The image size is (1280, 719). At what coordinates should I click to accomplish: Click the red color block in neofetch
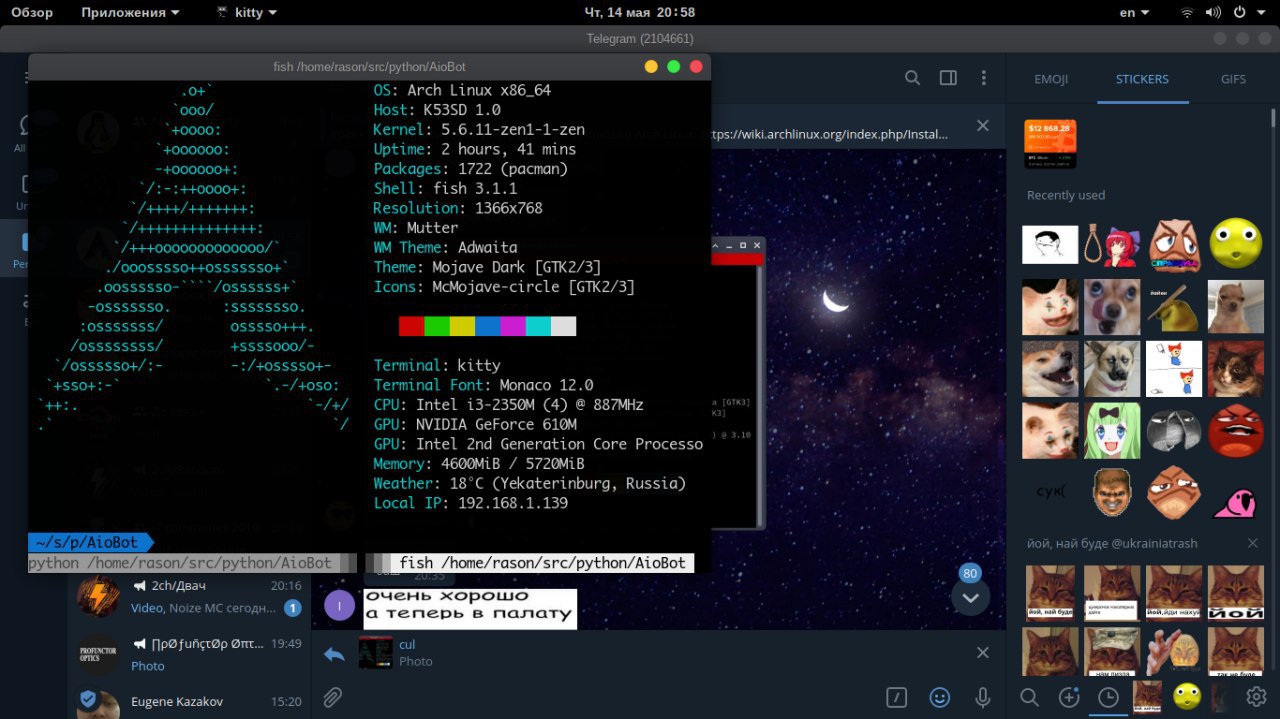(411, 326)
